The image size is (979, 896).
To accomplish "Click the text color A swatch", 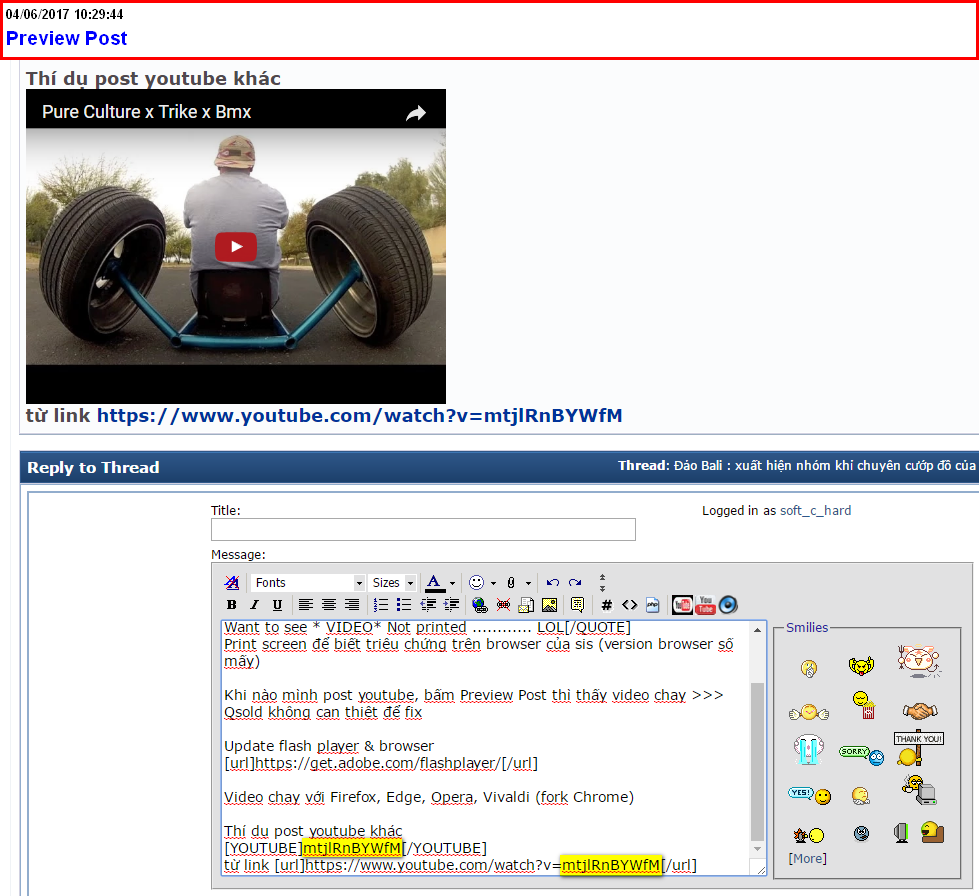I will (434, 583).
